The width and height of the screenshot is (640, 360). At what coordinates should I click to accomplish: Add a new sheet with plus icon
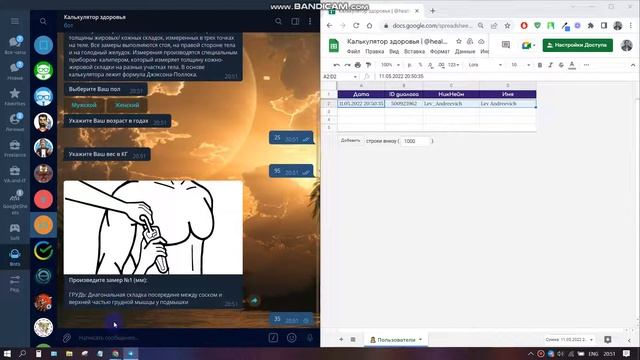pos(341,339)
